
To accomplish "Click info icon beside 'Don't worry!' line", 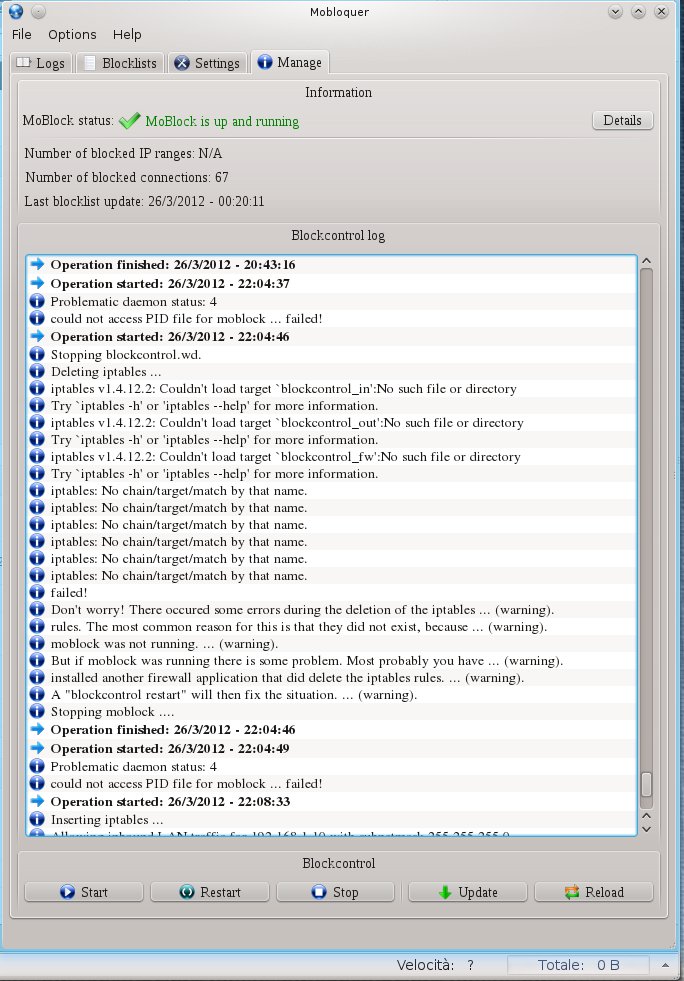I will tap(37, 609).
